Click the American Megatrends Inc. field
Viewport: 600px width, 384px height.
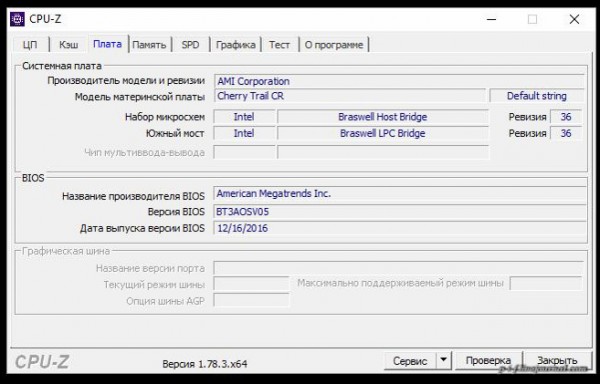pos(400,194)
